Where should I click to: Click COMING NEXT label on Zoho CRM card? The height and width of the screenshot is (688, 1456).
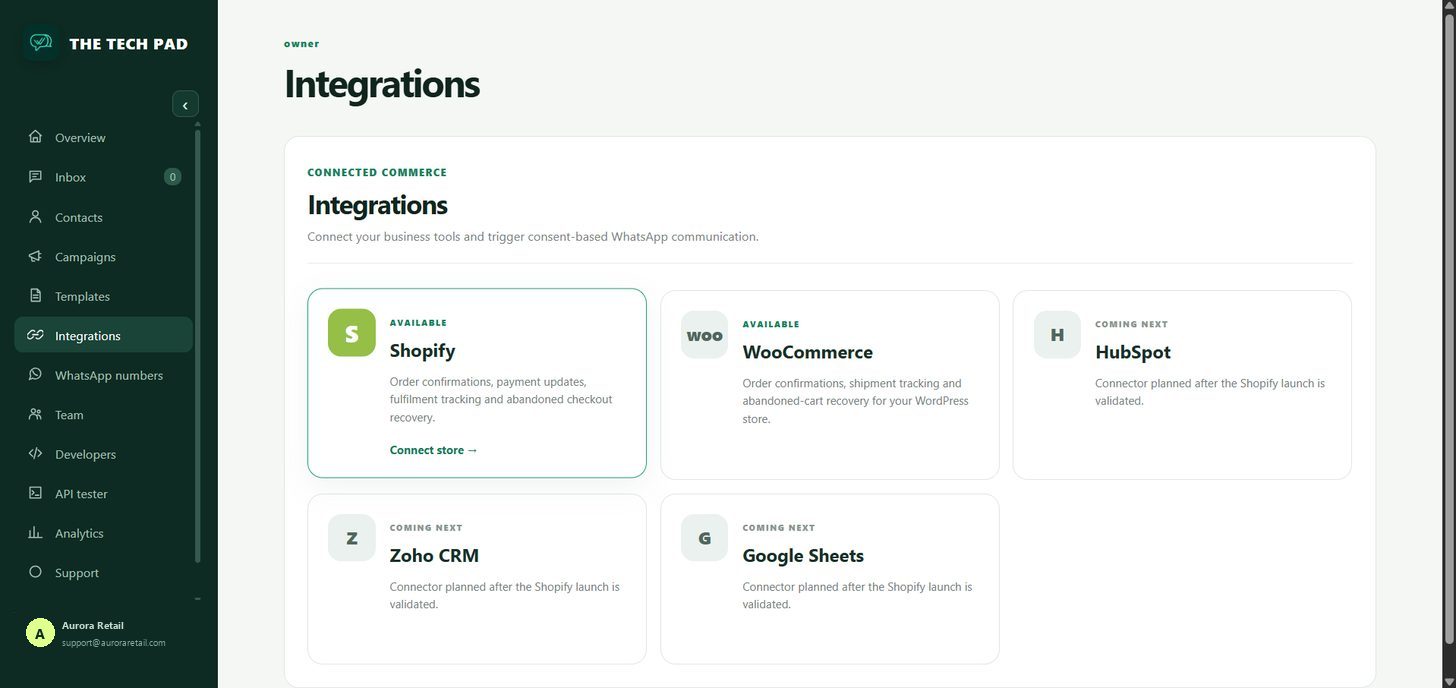pos(426,527)
